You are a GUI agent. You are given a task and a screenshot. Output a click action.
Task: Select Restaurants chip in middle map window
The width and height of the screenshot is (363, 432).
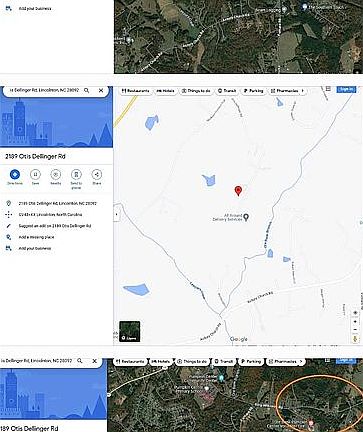click(x=135, y=91)
